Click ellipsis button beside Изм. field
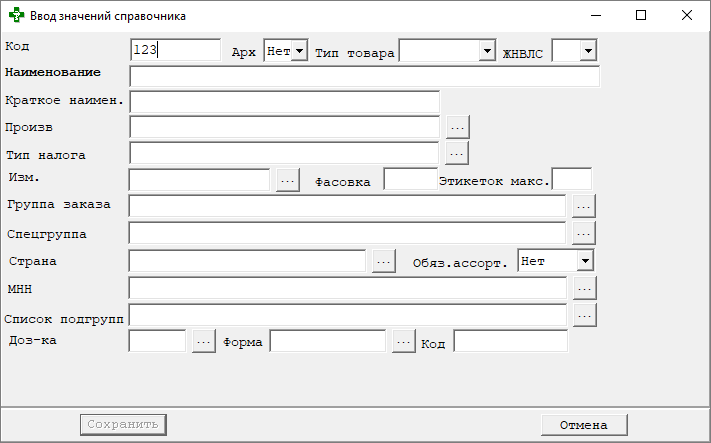This screenshot has width=711, height=443. (287, 179)
